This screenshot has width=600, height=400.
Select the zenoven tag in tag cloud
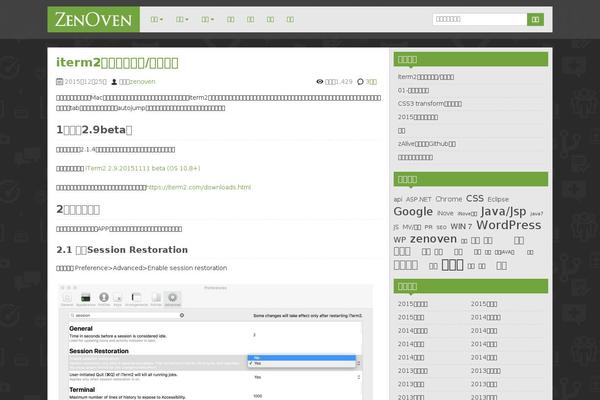[x=433, y=239]
